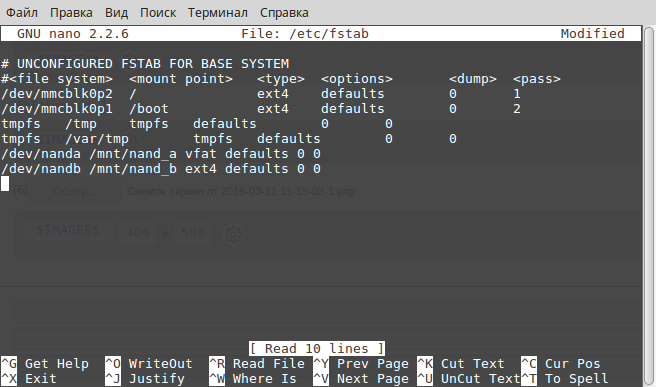The width and height of the screenshot is (656, 387).
Task: Open the Поиск menu
Action: [158, 13]
